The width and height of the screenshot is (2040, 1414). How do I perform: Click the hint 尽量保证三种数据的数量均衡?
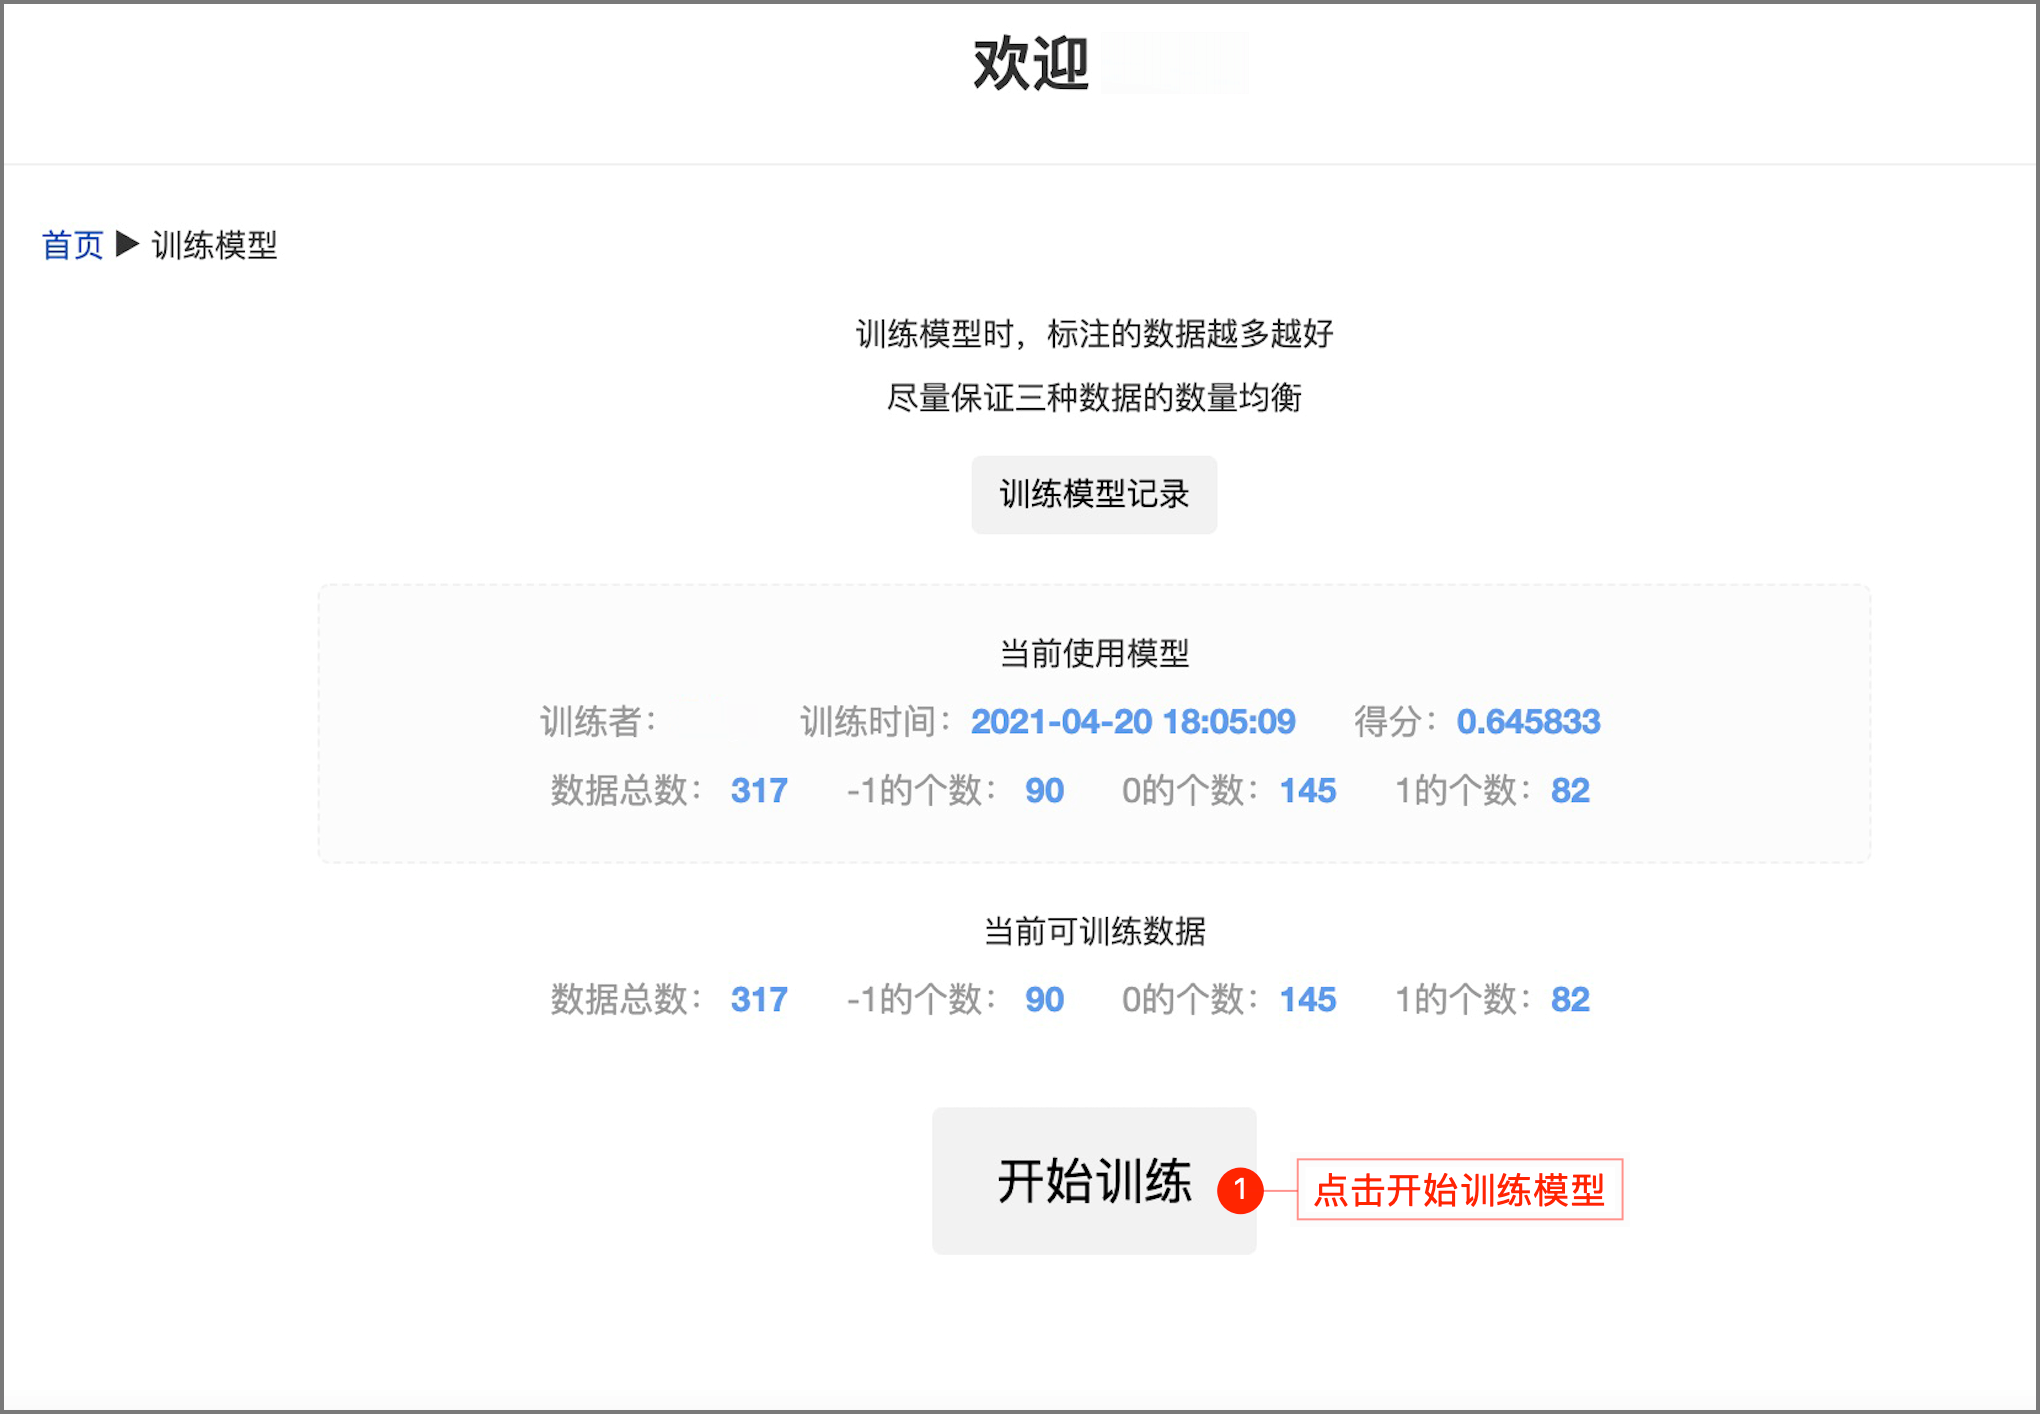pyautogui.click(x=1094, y=398)
